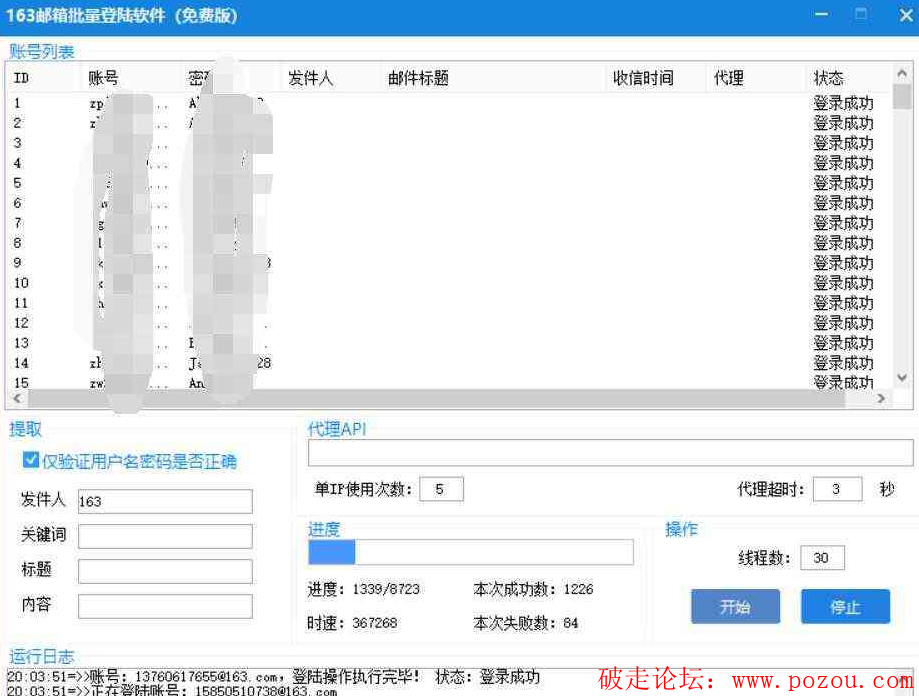Click the horizontal scrollbar thumb of account list
The width and height of the screenshot is (919, 696).
coord(437,398)
